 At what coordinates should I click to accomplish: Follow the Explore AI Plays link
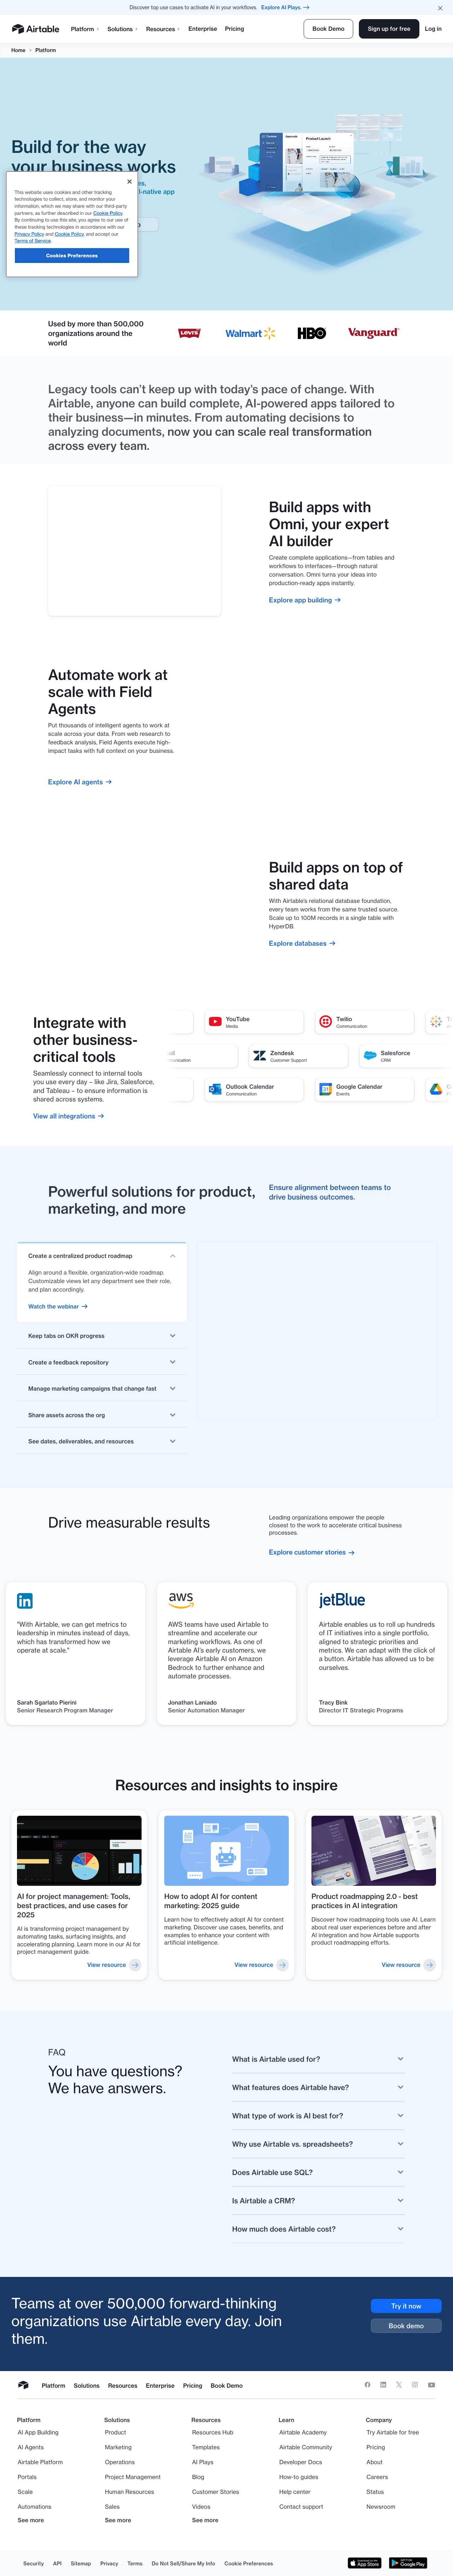coord(285,7)
